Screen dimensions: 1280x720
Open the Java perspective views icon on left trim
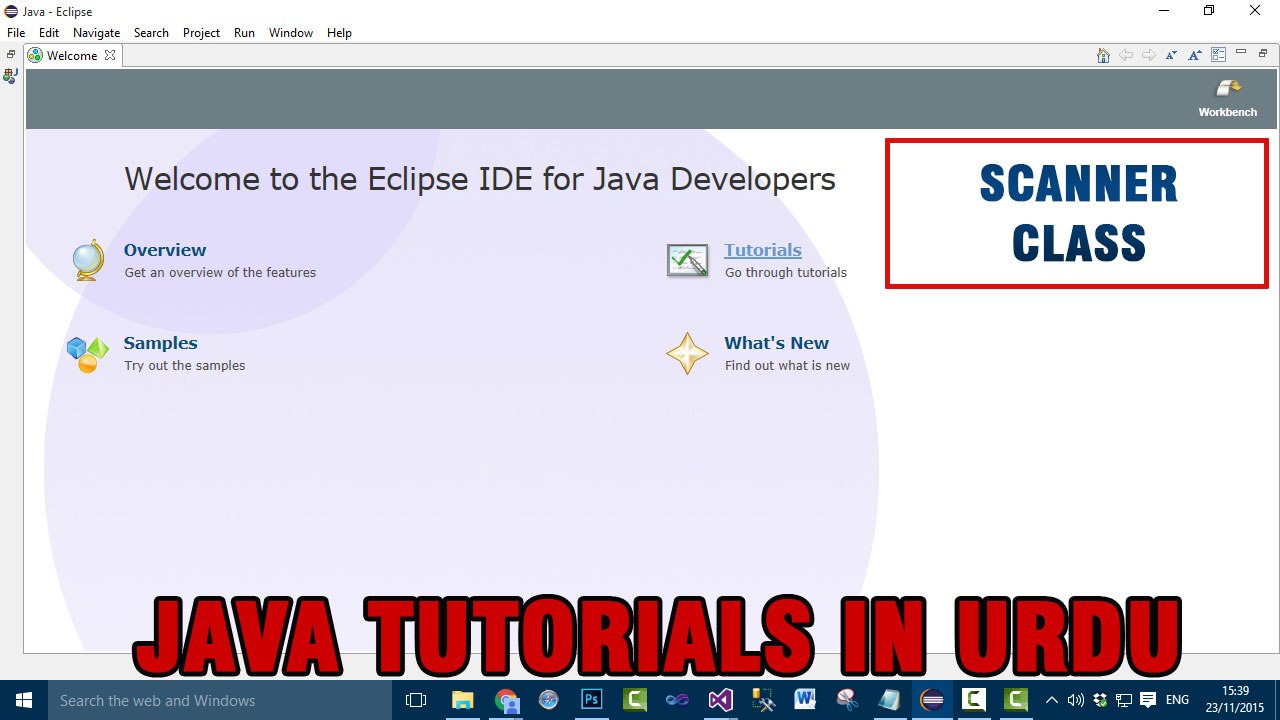tap(11, 76)
